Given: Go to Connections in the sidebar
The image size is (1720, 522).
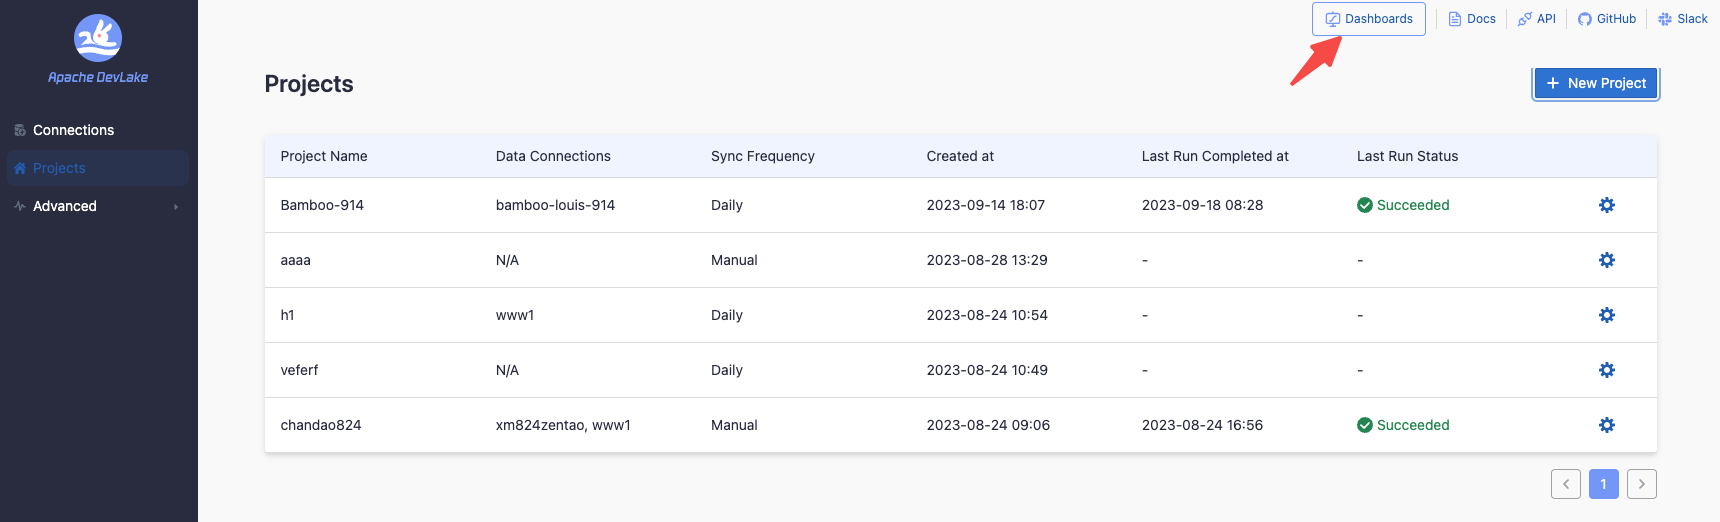Looking at the screenshot, I should pyautogui.click(x=73, y=130).
